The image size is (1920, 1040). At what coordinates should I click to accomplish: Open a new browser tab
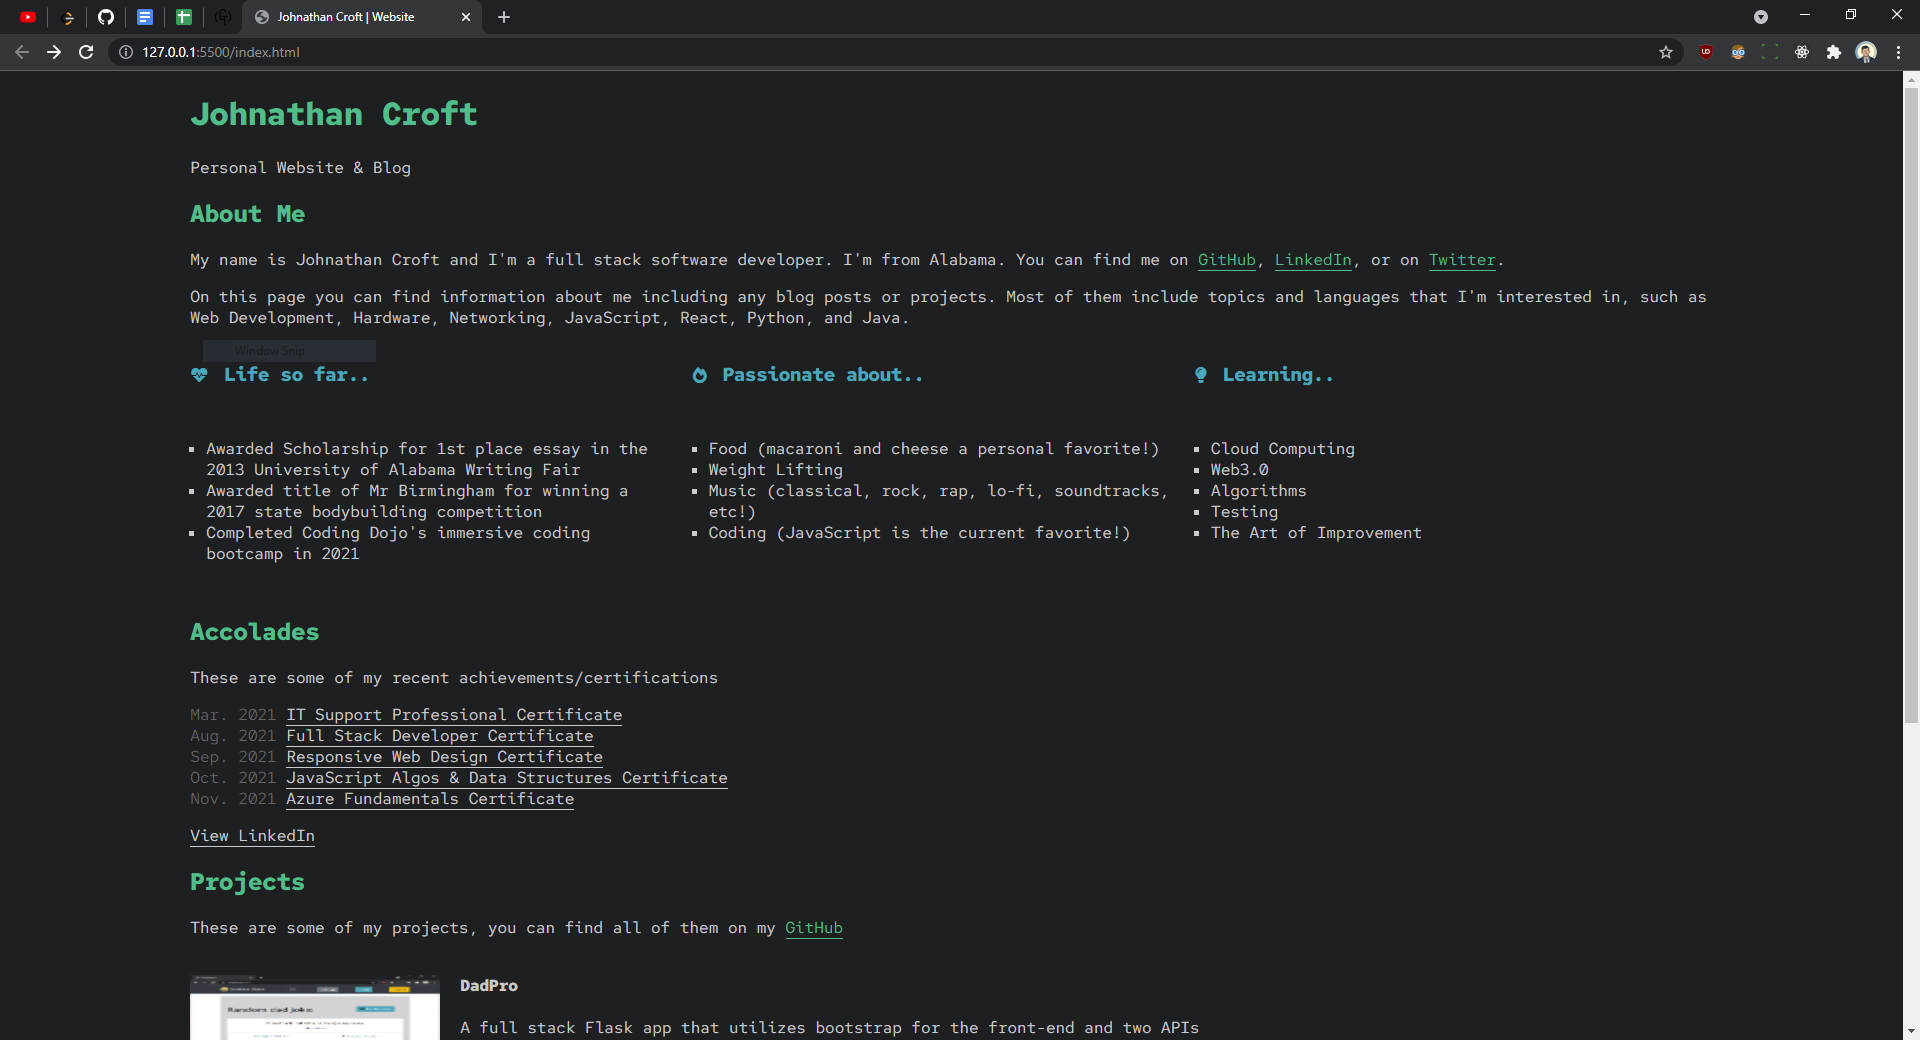(x=504, y=17)
